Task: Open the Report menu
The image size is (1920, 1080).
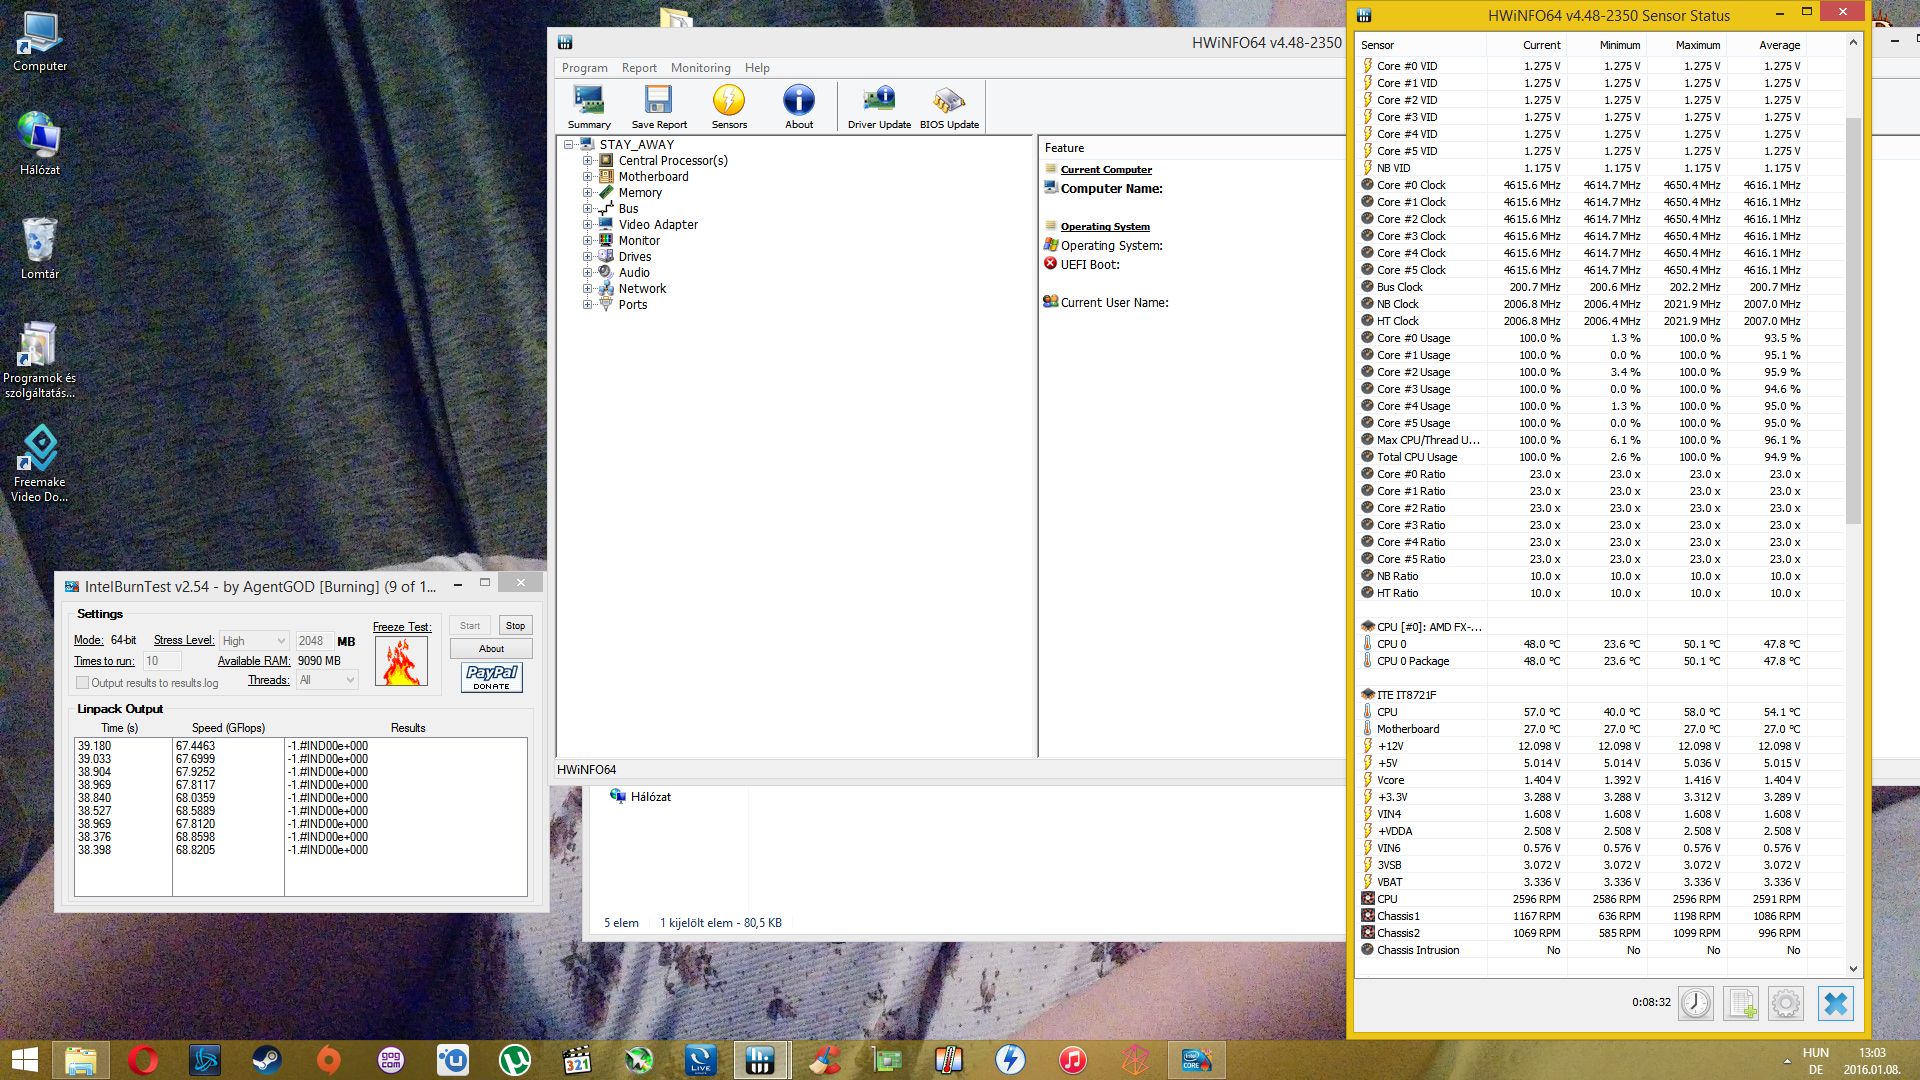Action: click(x=639, y=68)
